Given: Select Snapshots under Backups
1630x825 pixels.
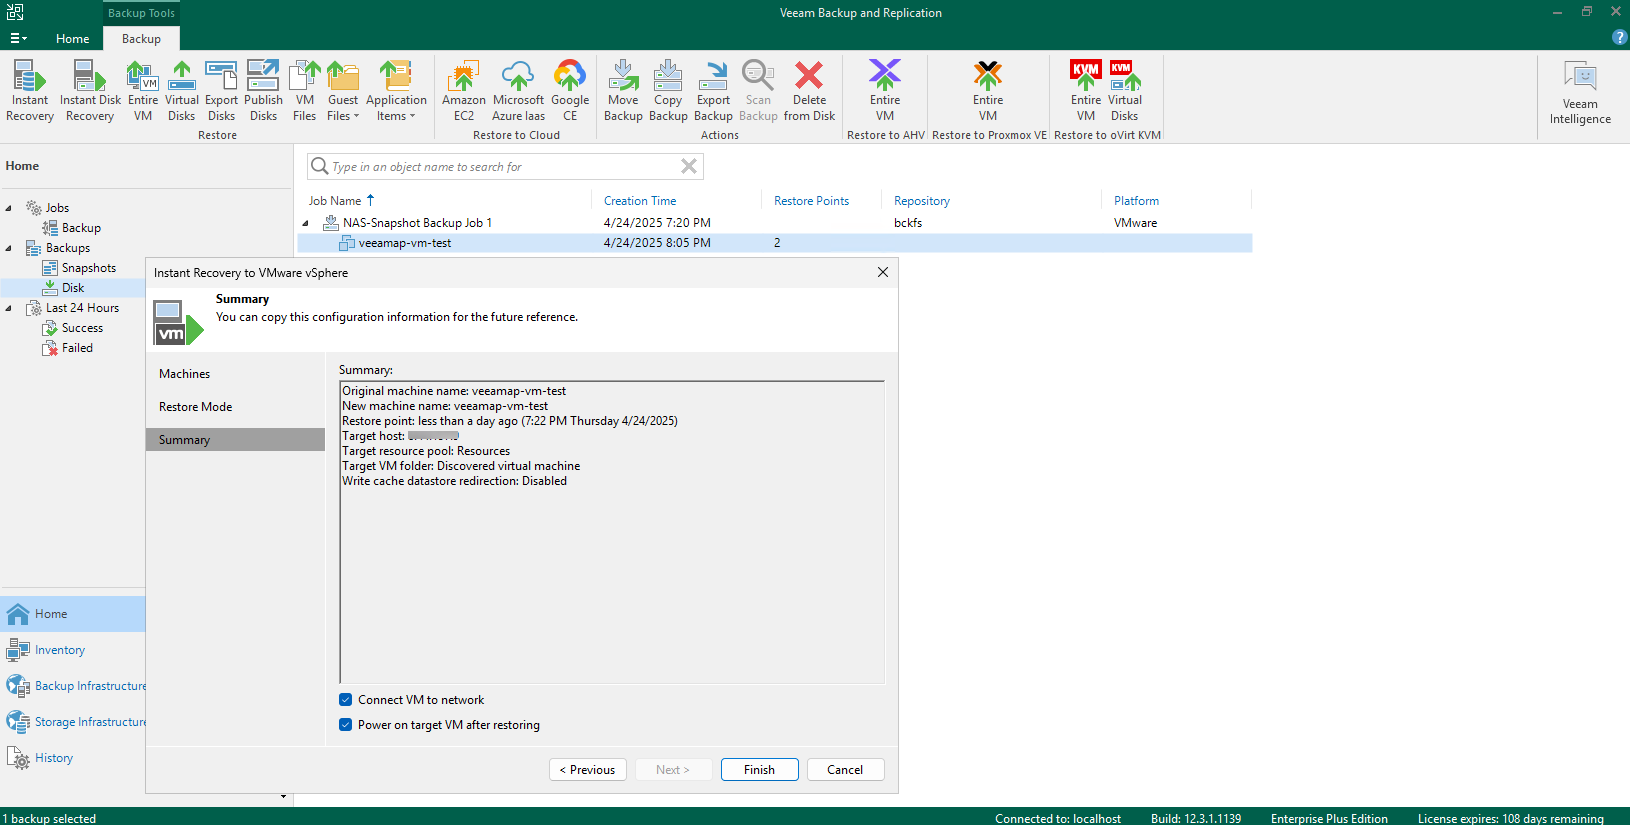Looking at the screenshot, I should (79, 268).
